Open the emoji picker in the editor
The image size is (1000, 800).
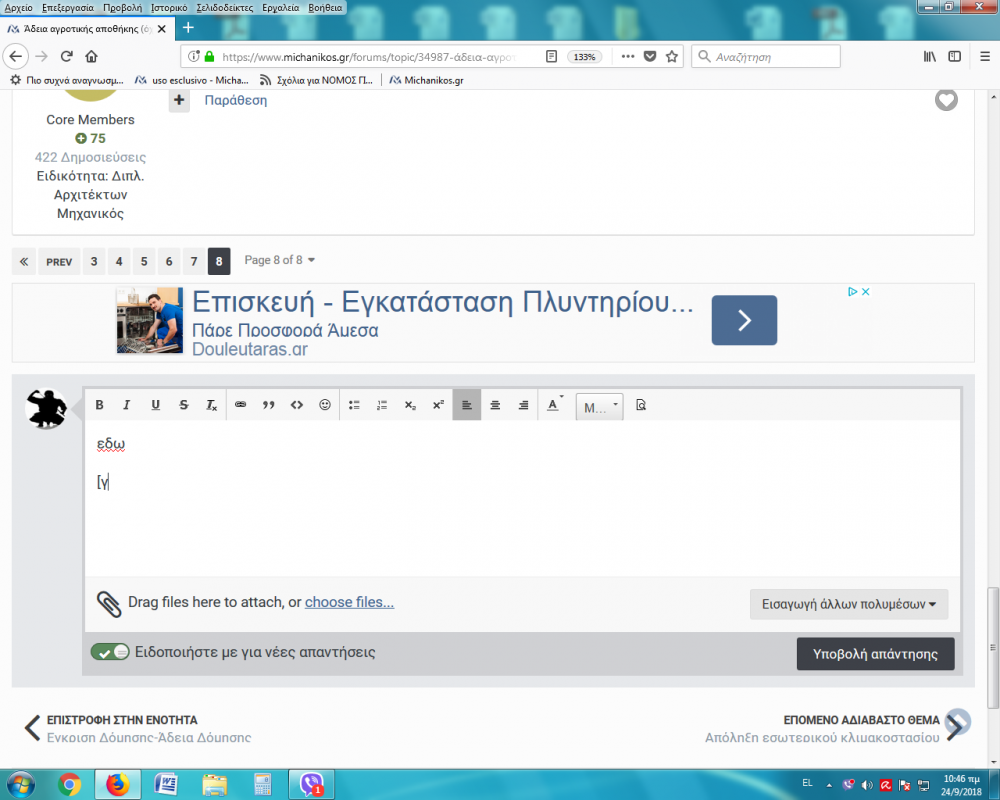(325, 405)
